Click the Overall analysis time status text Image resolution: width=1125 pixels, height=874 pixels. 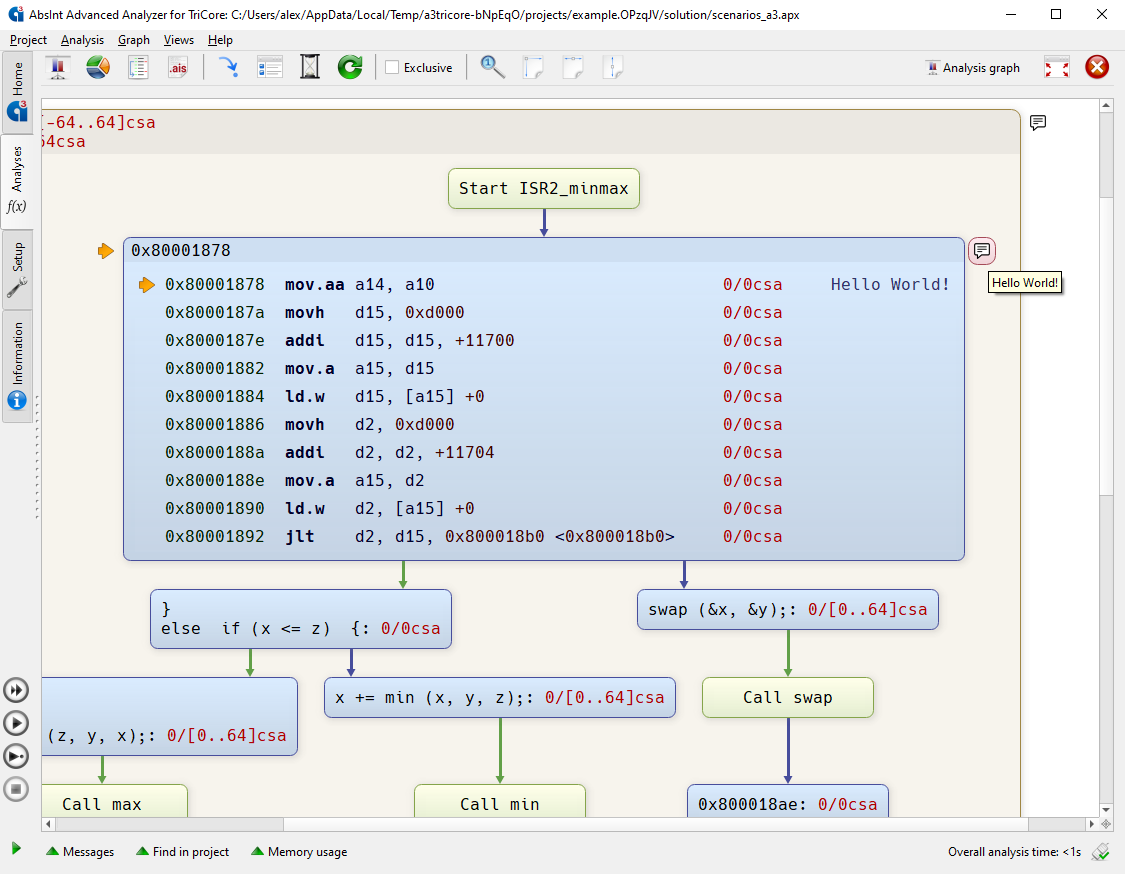[x=1014, y=852]
